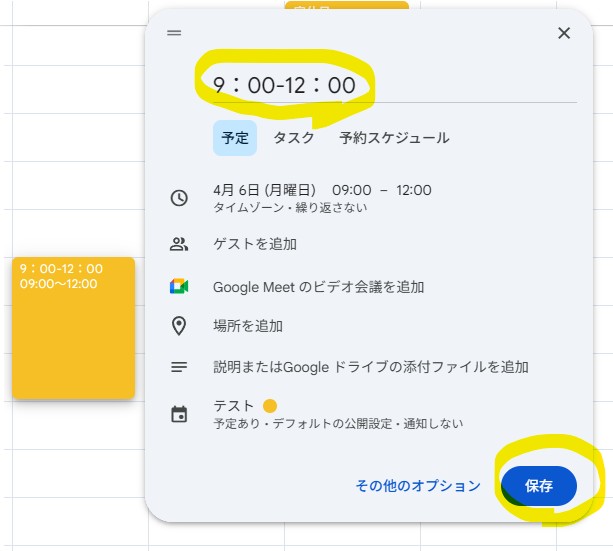Image resolution: width=613 pixels, height=551 pixels.
Task: Select the 予定 tab
Action: [235, 138]
